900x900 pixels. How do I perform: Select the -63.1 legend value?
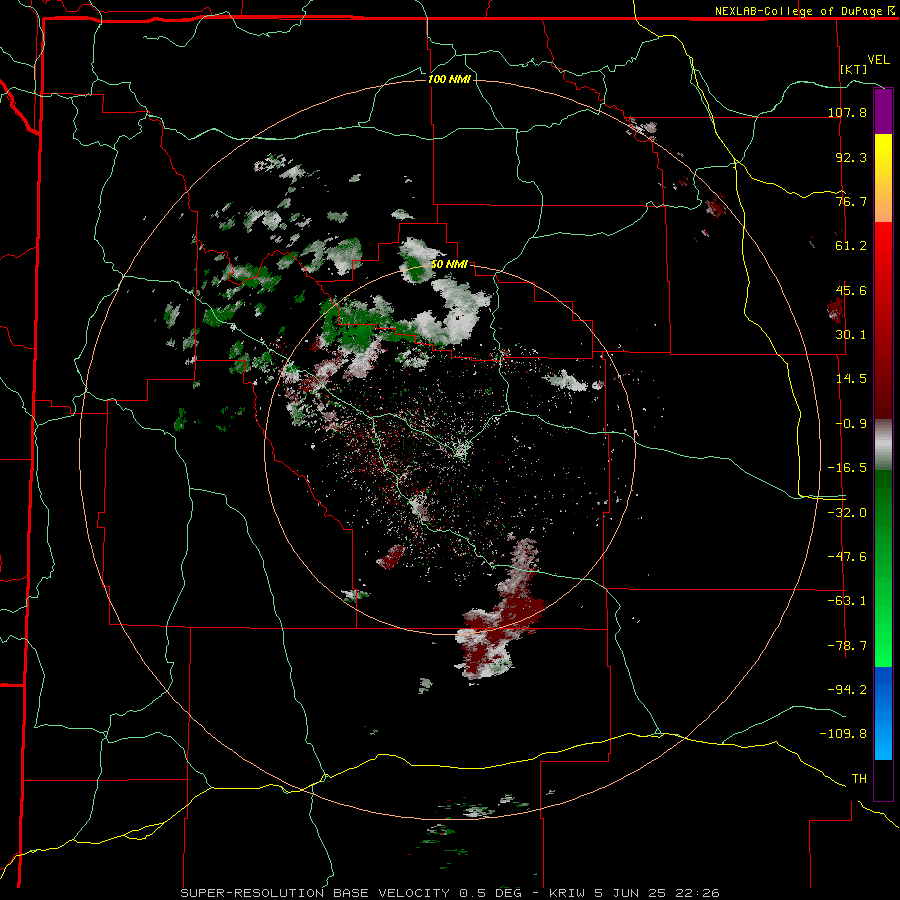click(x=847, y=600)
